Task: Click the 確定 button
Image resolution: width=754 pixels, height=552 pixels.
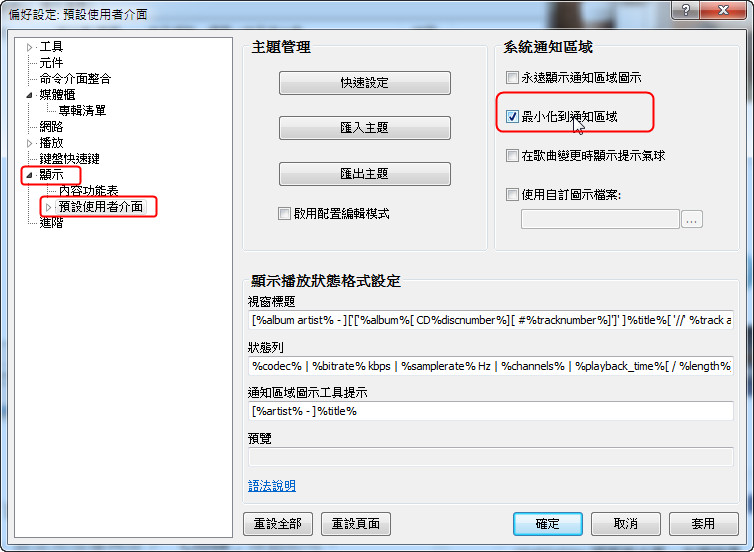Action: point(548,524)
